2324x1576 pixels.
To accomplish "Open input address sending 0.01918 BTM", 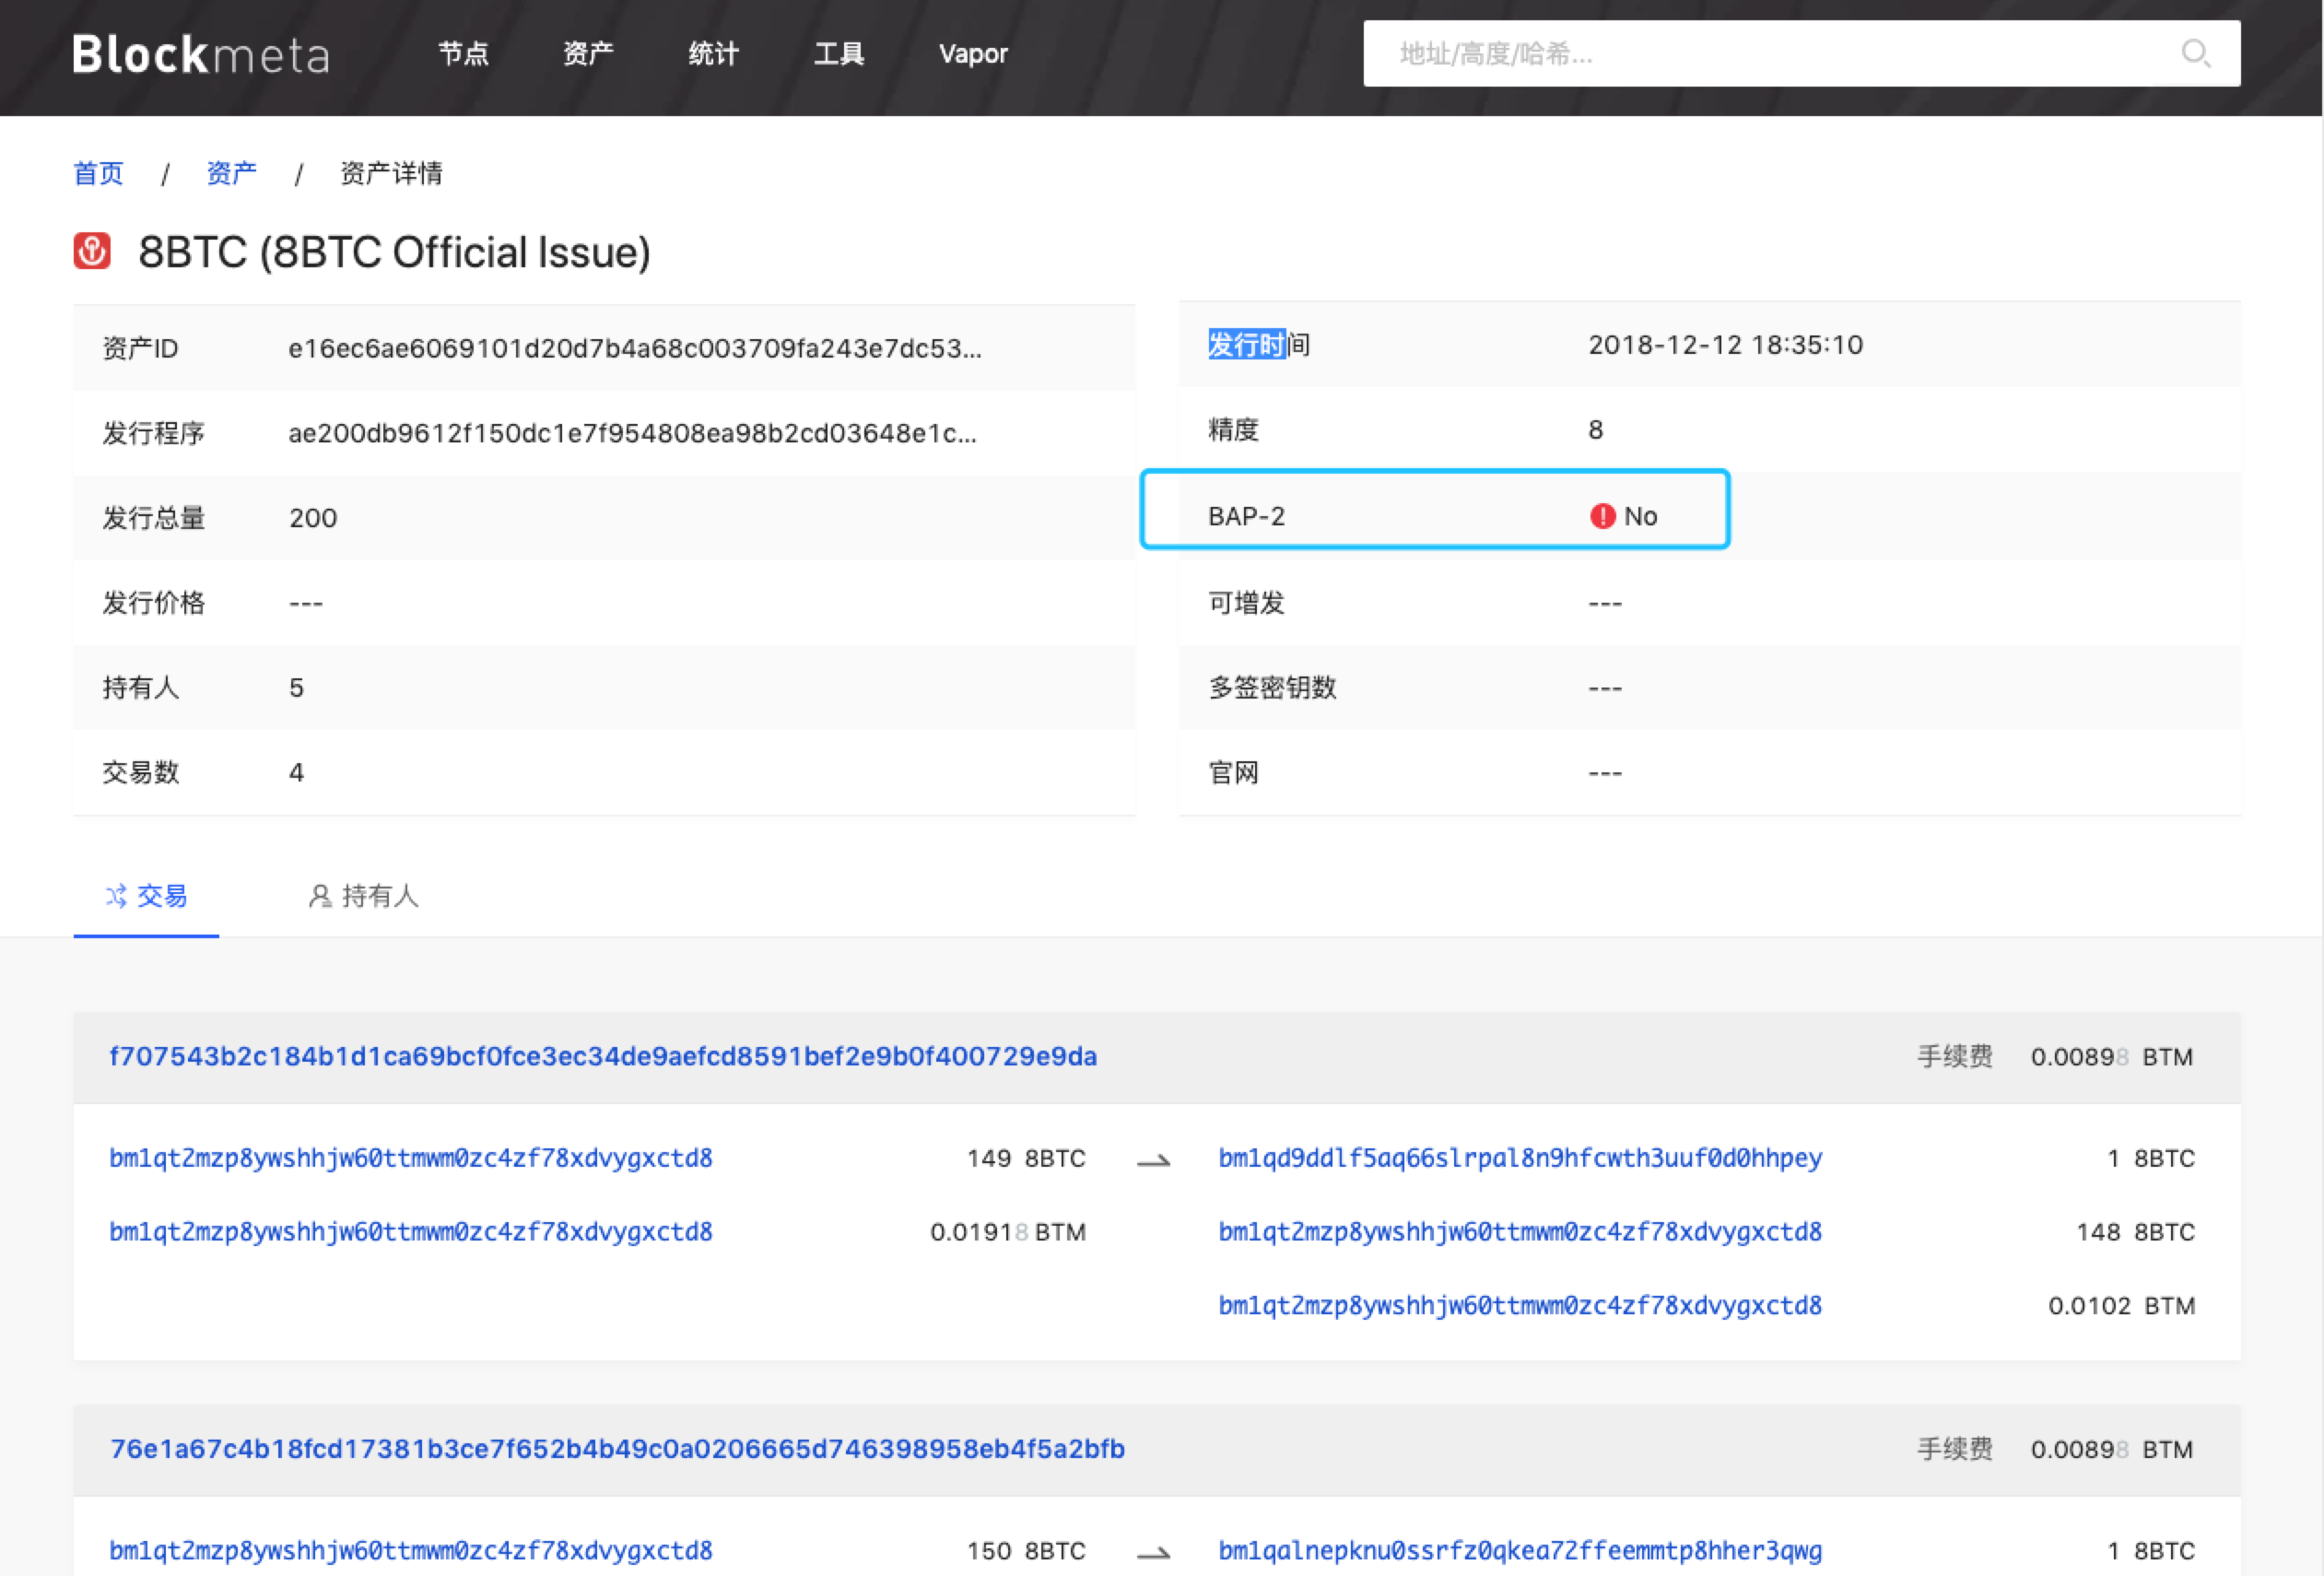I will click(411, 1232).
